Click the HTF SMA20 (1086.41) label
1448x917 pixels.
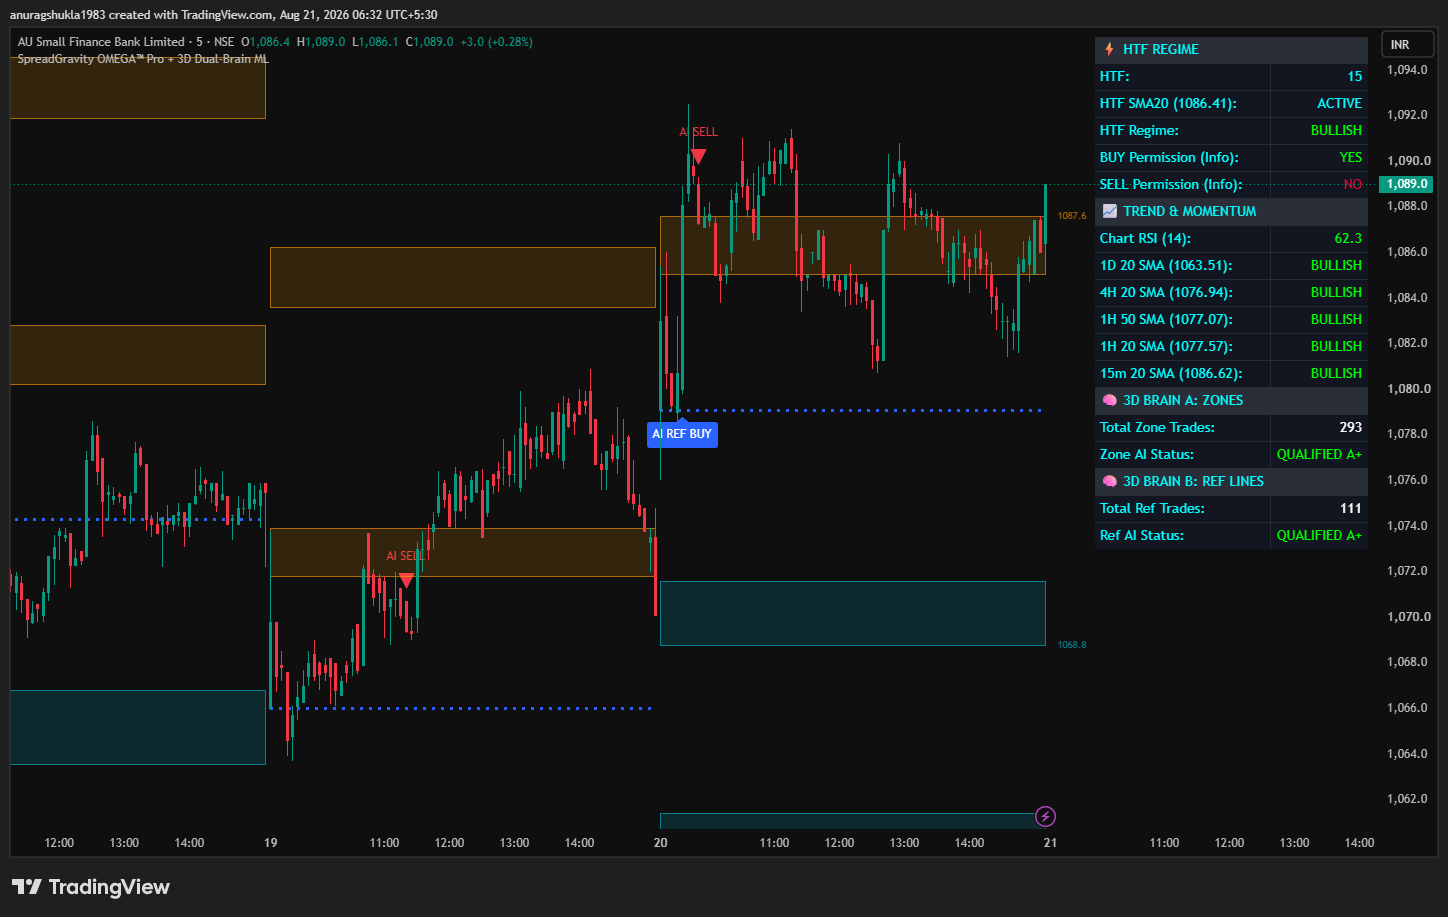coord(1168,103)
